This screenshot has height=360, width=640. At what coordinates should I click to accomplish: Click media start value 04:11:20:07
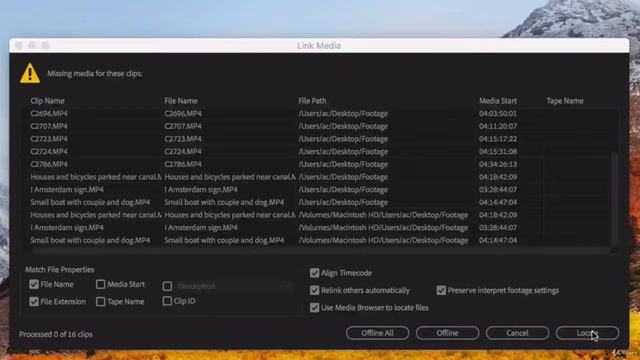coord(498,126)
